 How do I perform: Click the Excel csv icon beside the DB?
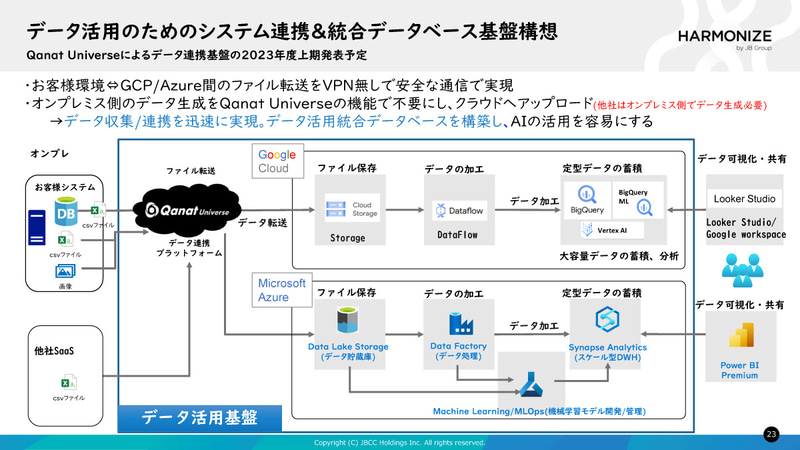tap(98, 210)
